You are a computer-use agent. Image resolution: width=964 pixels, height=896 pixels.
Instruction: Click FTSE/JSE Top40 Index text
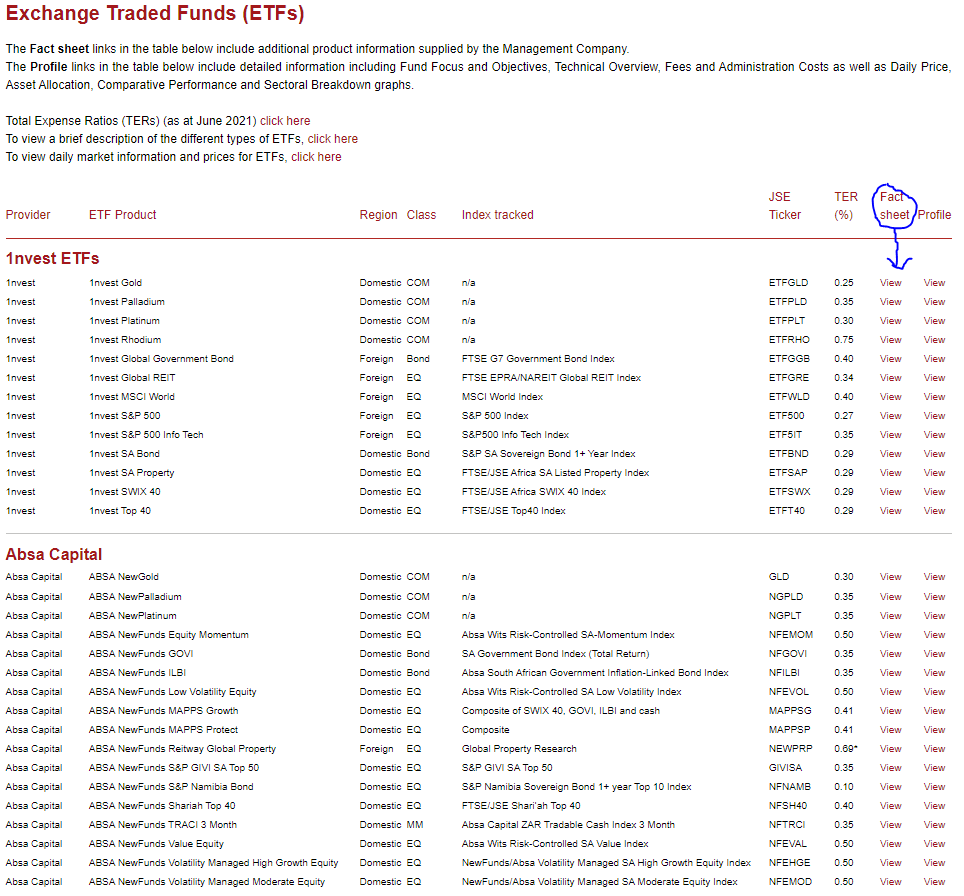click(513, 511)
